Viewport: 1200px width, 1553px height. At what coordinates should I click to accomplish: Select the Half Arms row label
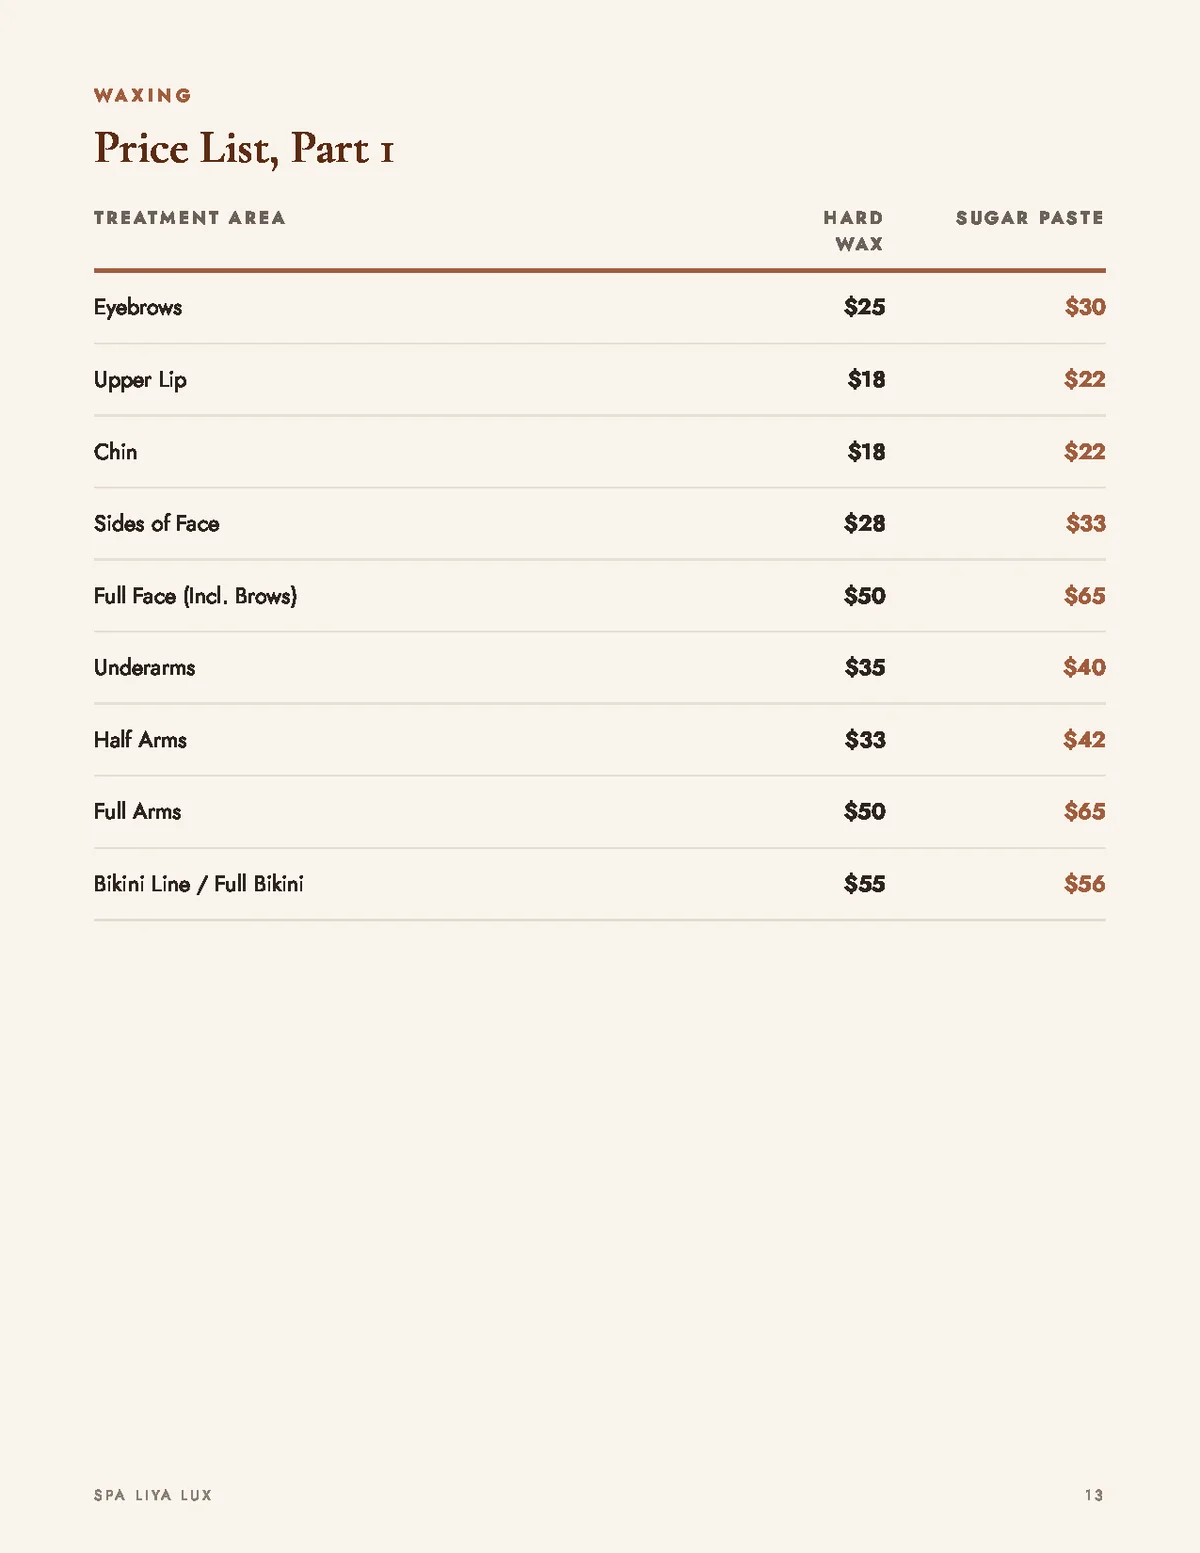click(140, 739)
